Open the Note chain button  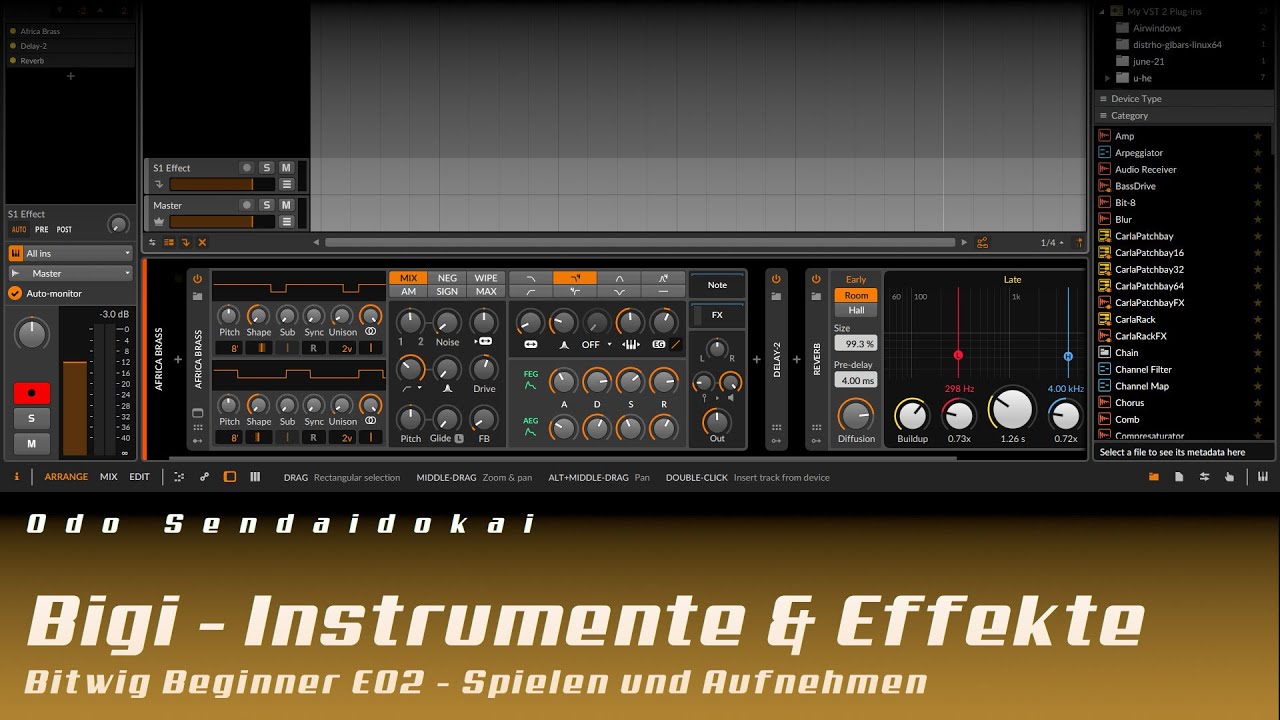[717, 285]
